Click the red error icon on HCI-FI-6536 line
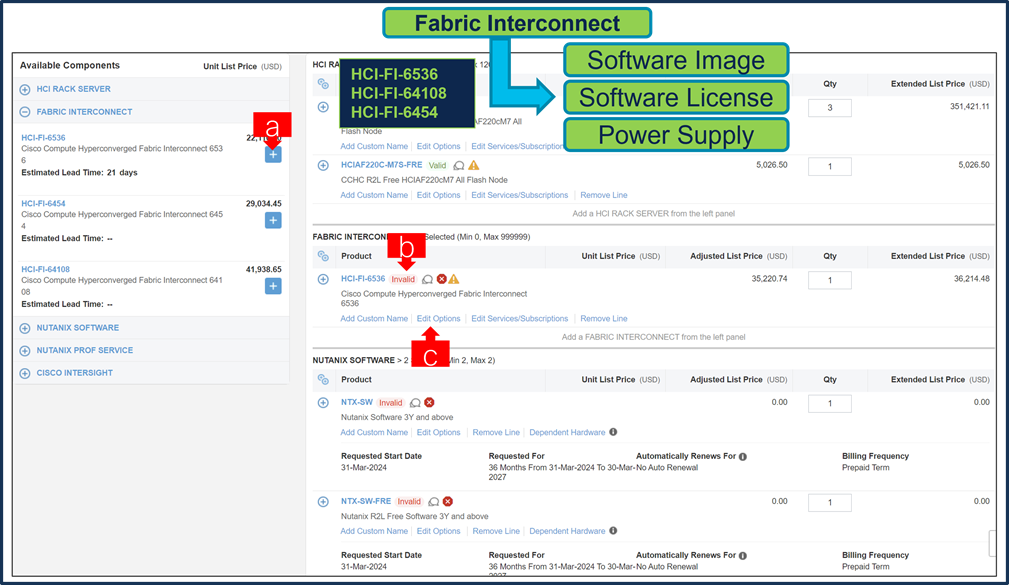This screenshot has width=1009, height=585. point(441,279)
